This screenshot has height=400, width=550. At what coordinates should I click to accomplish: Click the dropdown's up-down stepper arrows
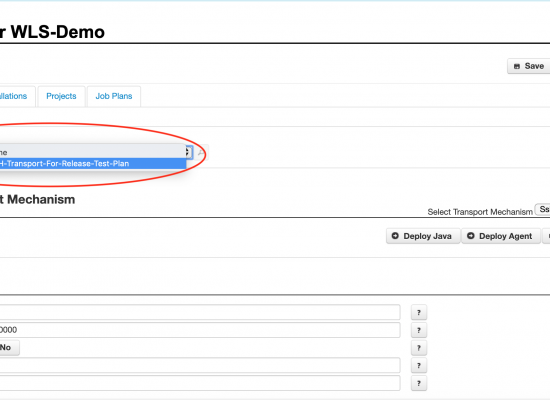[188, 152]
